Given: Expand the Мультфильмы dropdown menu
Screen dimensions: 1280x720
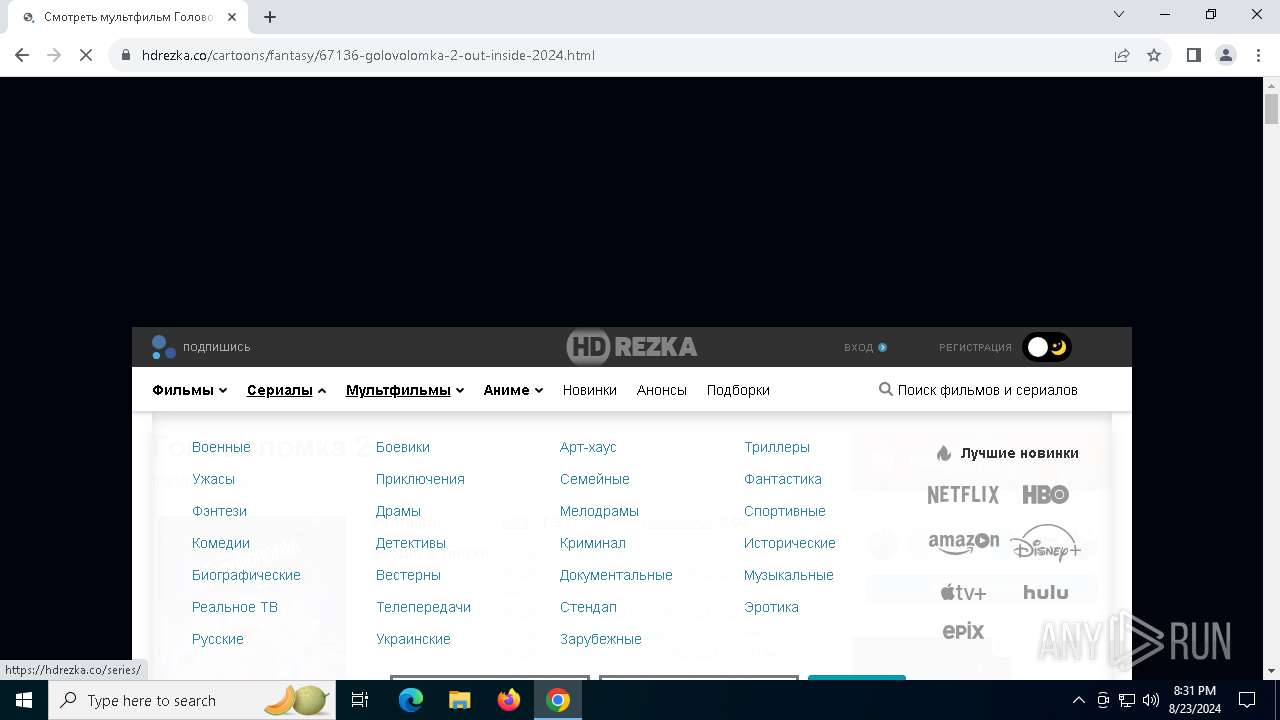Looking at the screenshot, I should click(405, 390).
